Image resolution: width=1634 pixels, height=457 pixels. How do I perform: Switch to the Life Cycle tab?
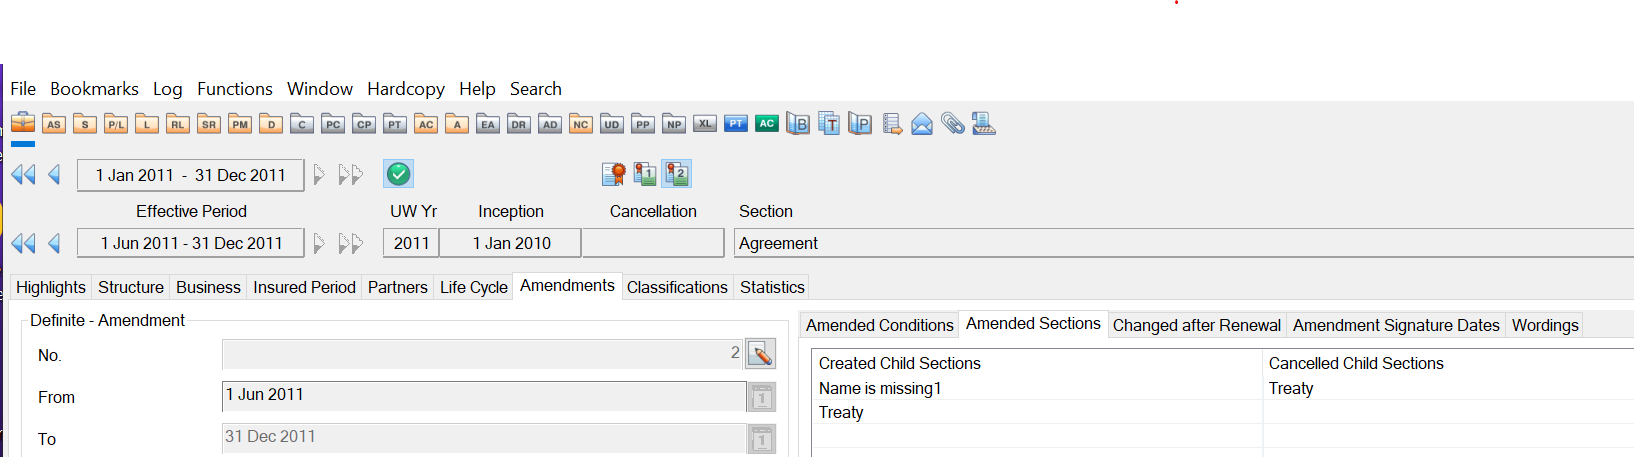click(x=474, y=287)
